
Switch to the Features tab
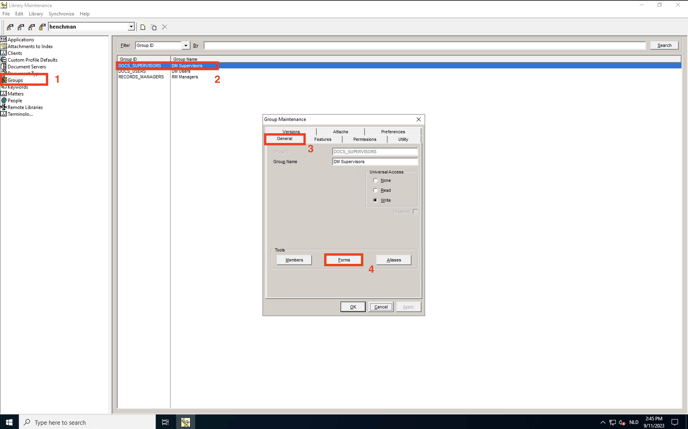(x=322, y=139)
